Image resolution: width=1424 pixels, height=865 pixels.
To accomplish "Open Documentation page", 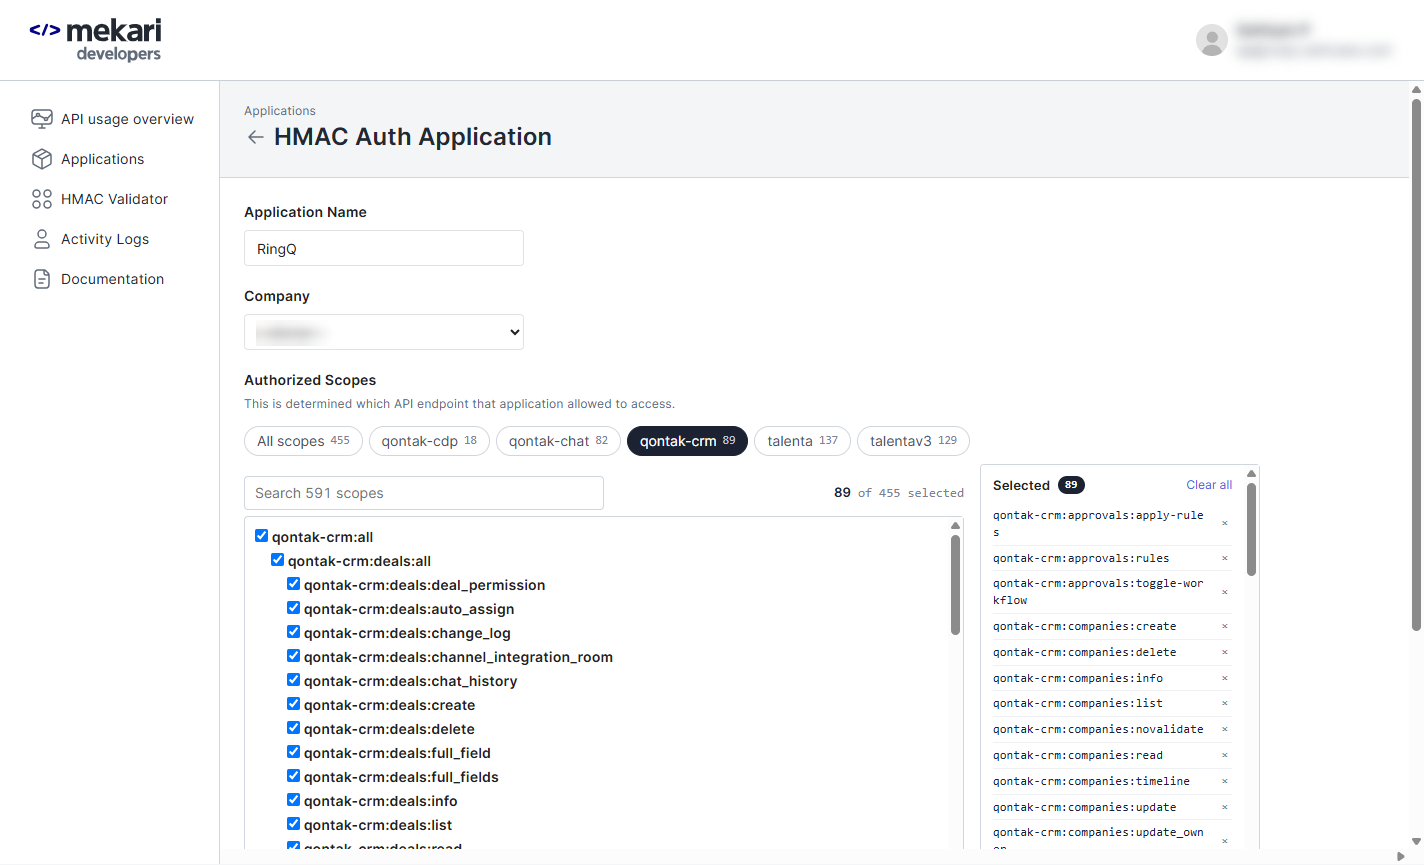I will pyautogui.click(x=112, y=279).
